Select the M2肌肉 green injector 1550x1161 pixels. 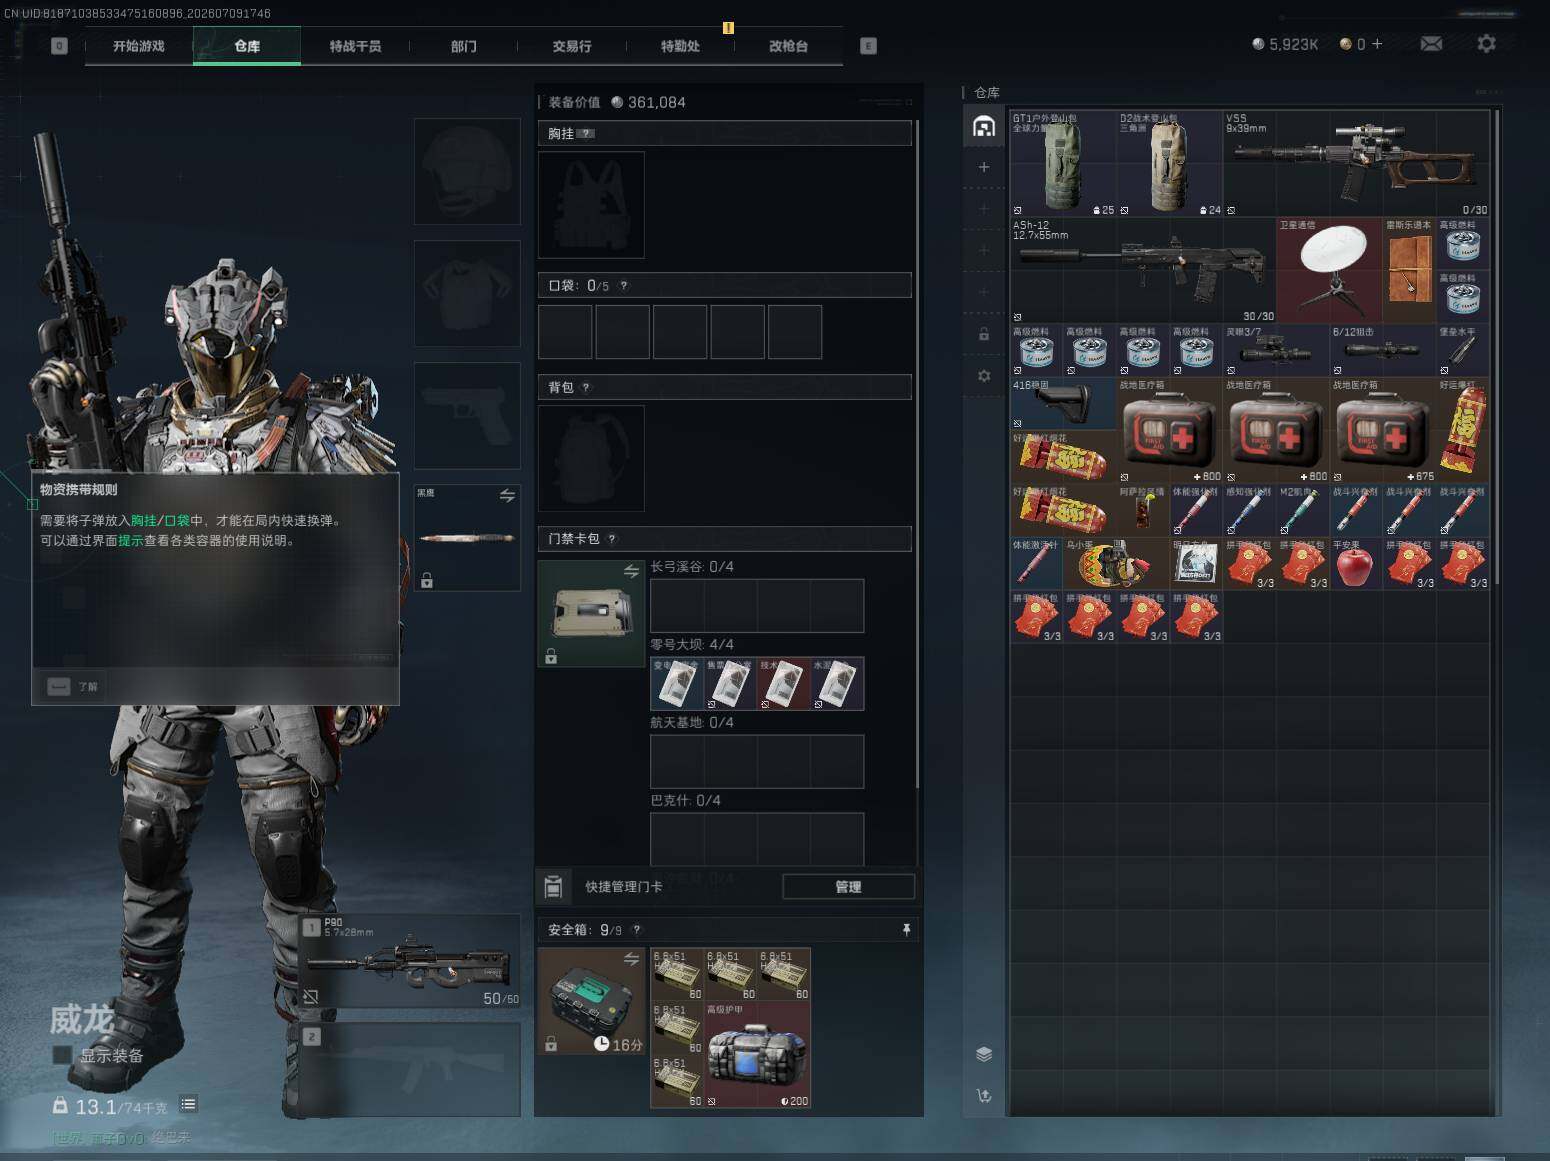[1303, 510]
